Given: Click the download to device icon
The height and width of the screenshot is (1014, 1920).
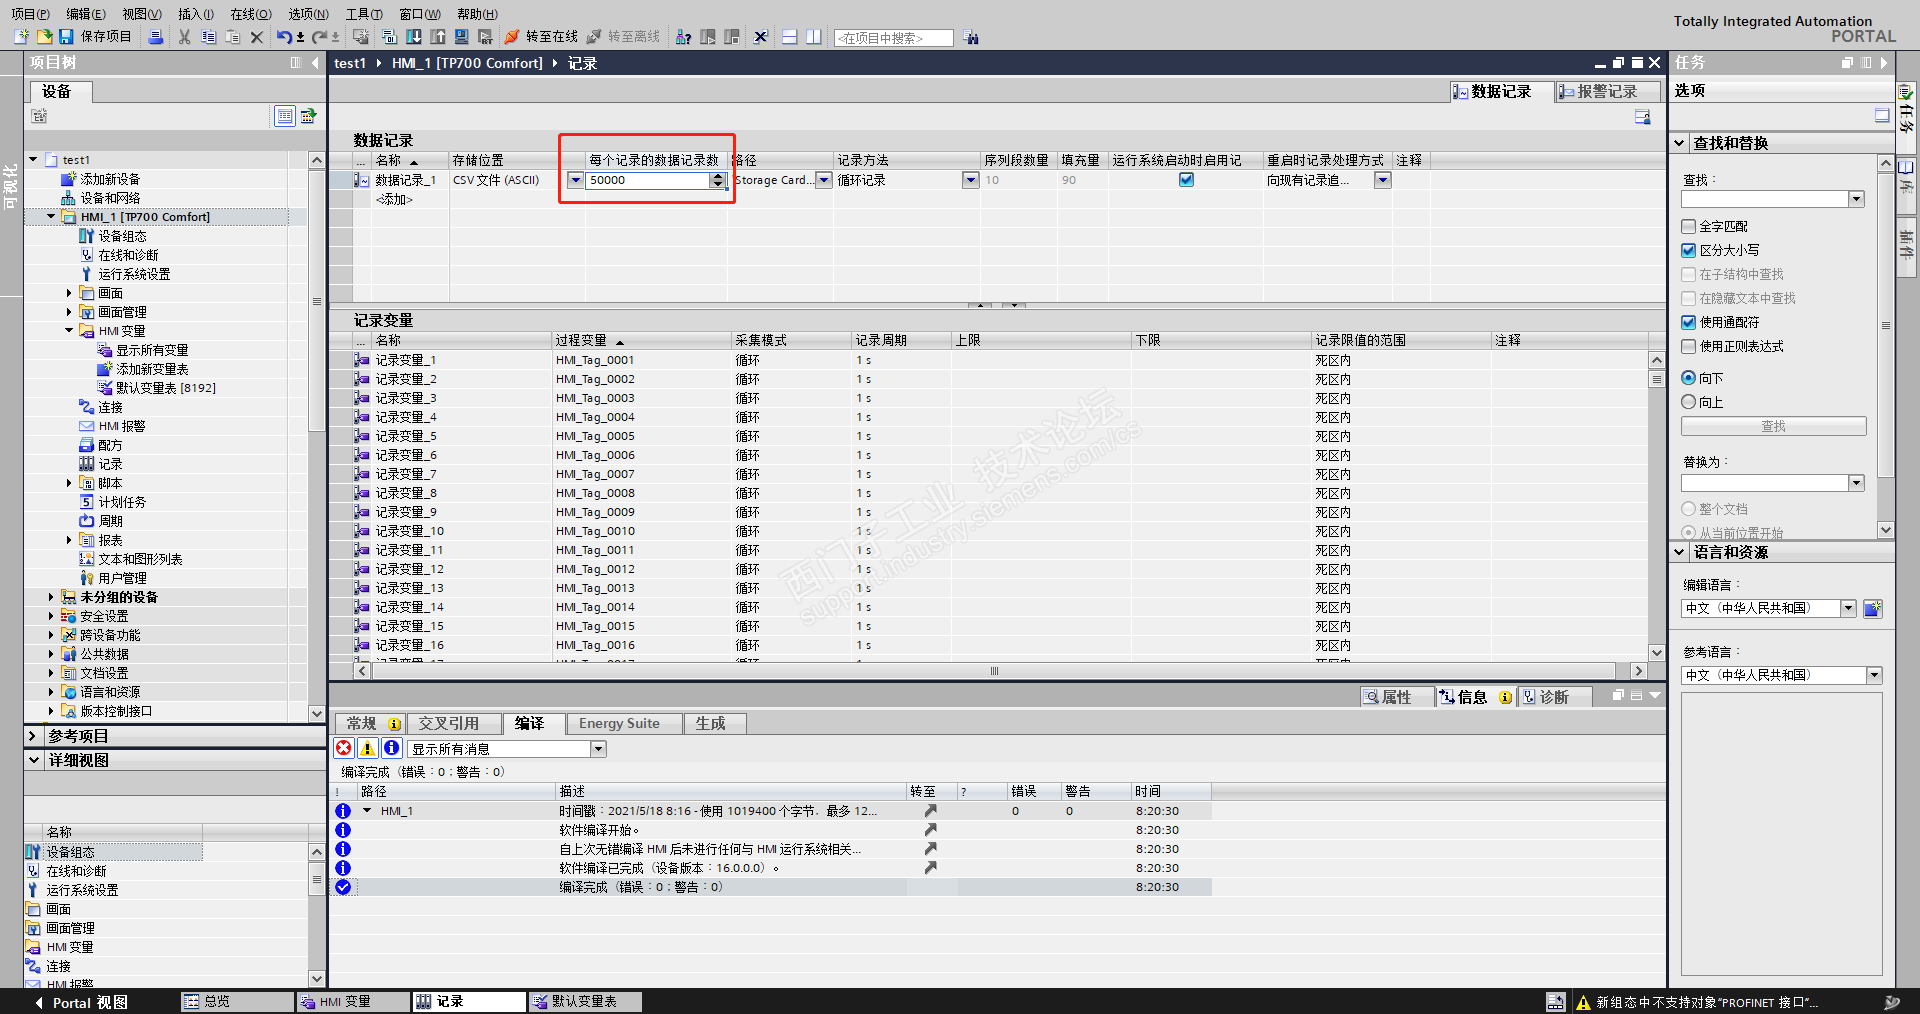Looking at the screenshot, I should (413, 37).
